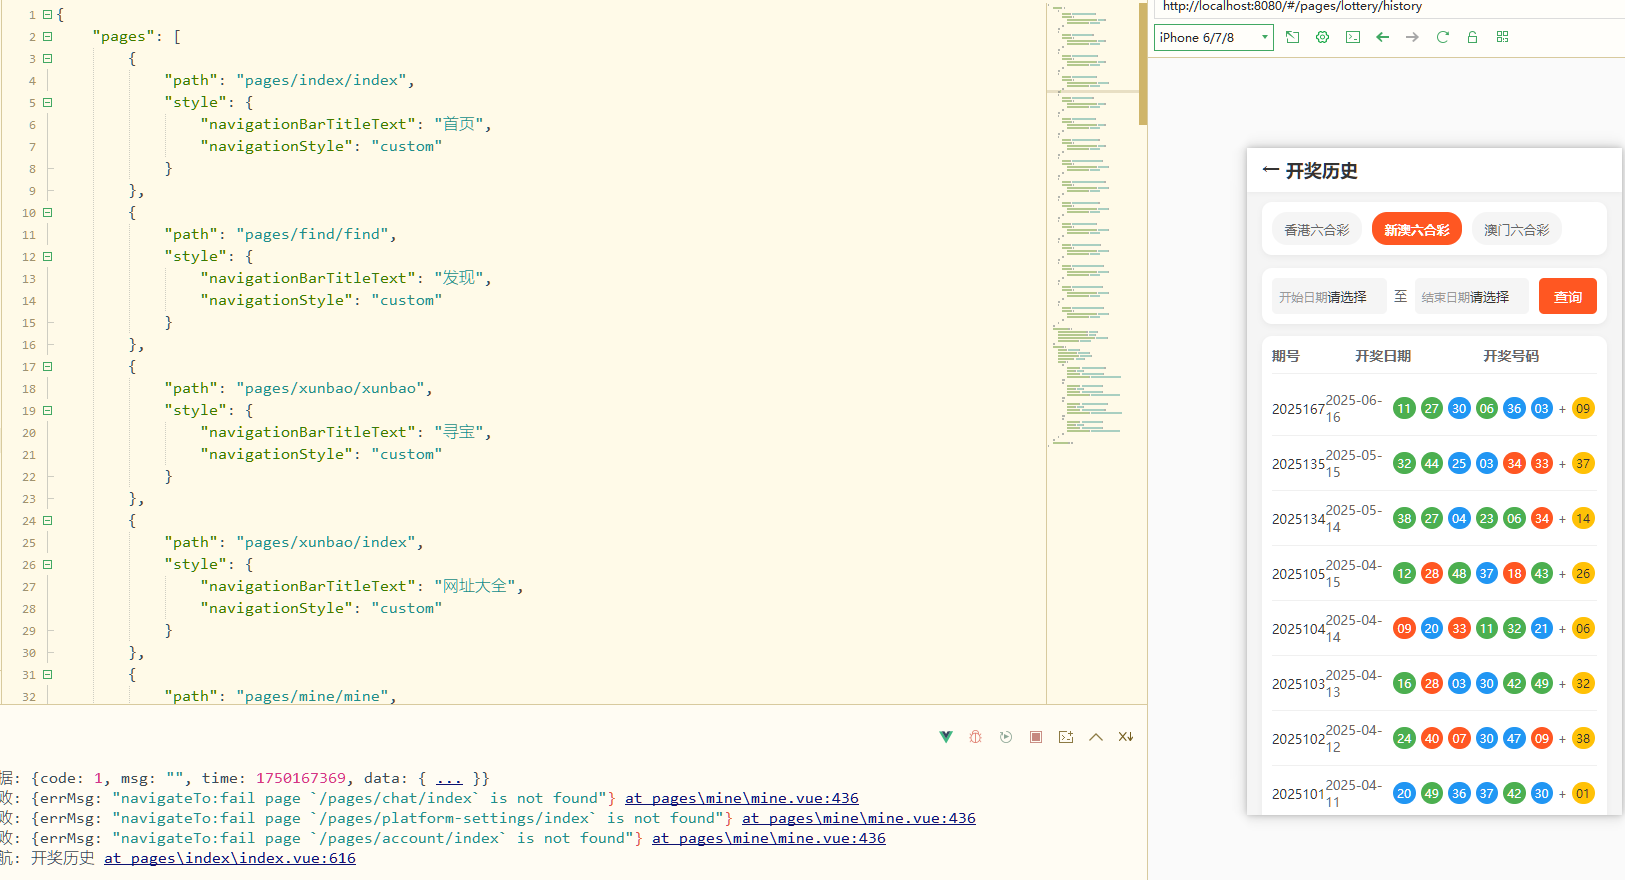Click the orange 查询 button
The image size is (1625, 880).
[1567, 297]
